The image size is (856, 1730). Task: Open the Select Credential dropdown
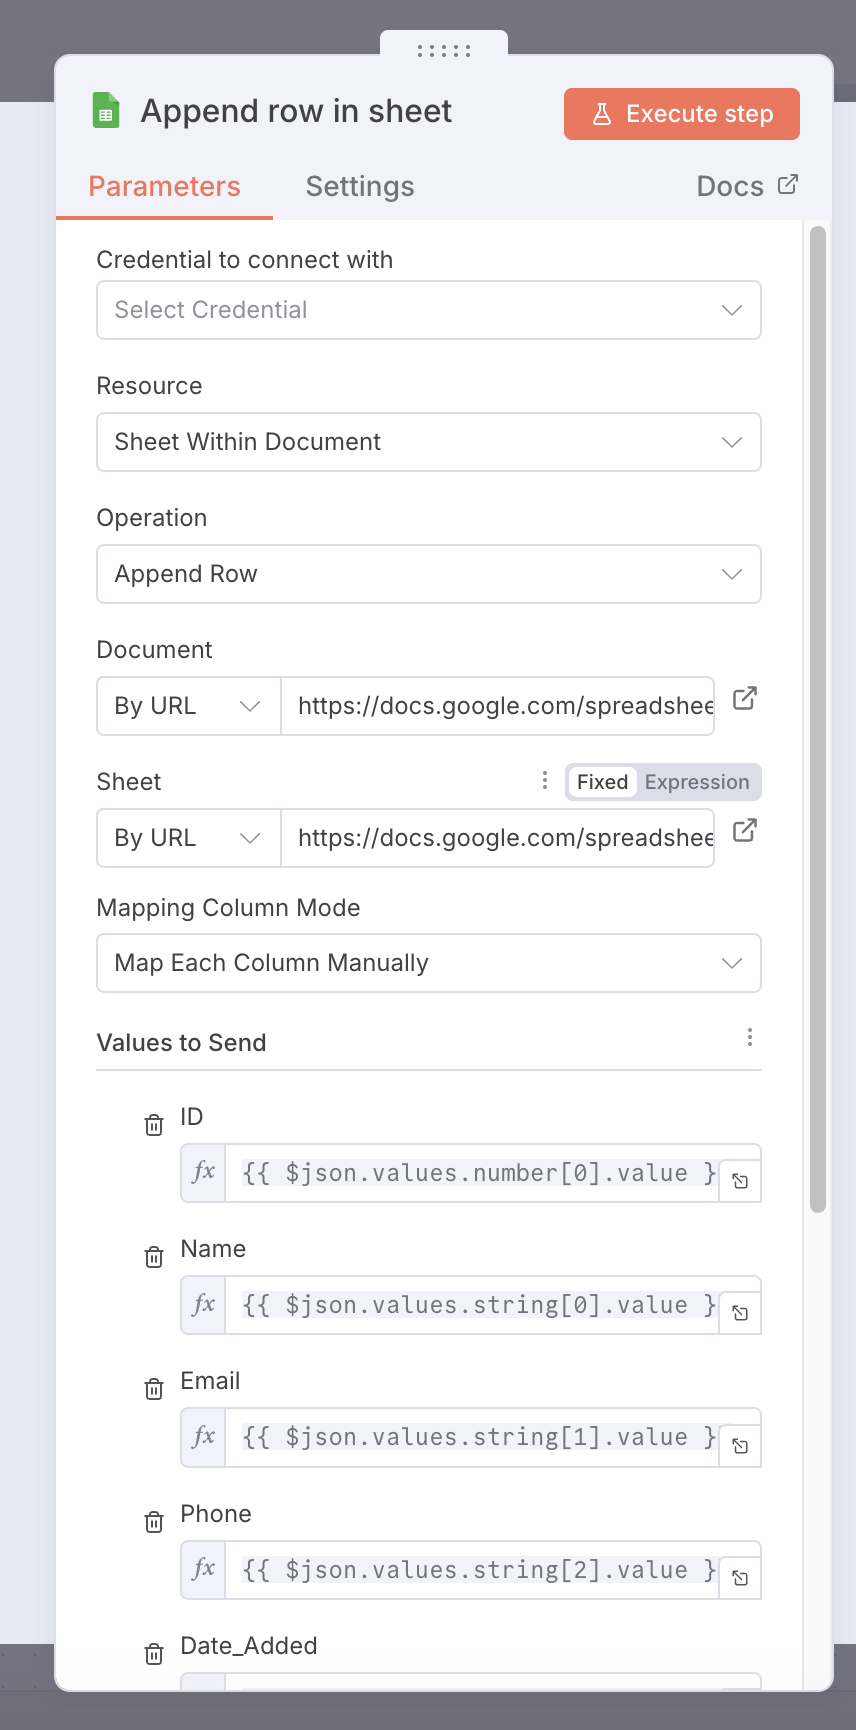click(x=428, y=310)
